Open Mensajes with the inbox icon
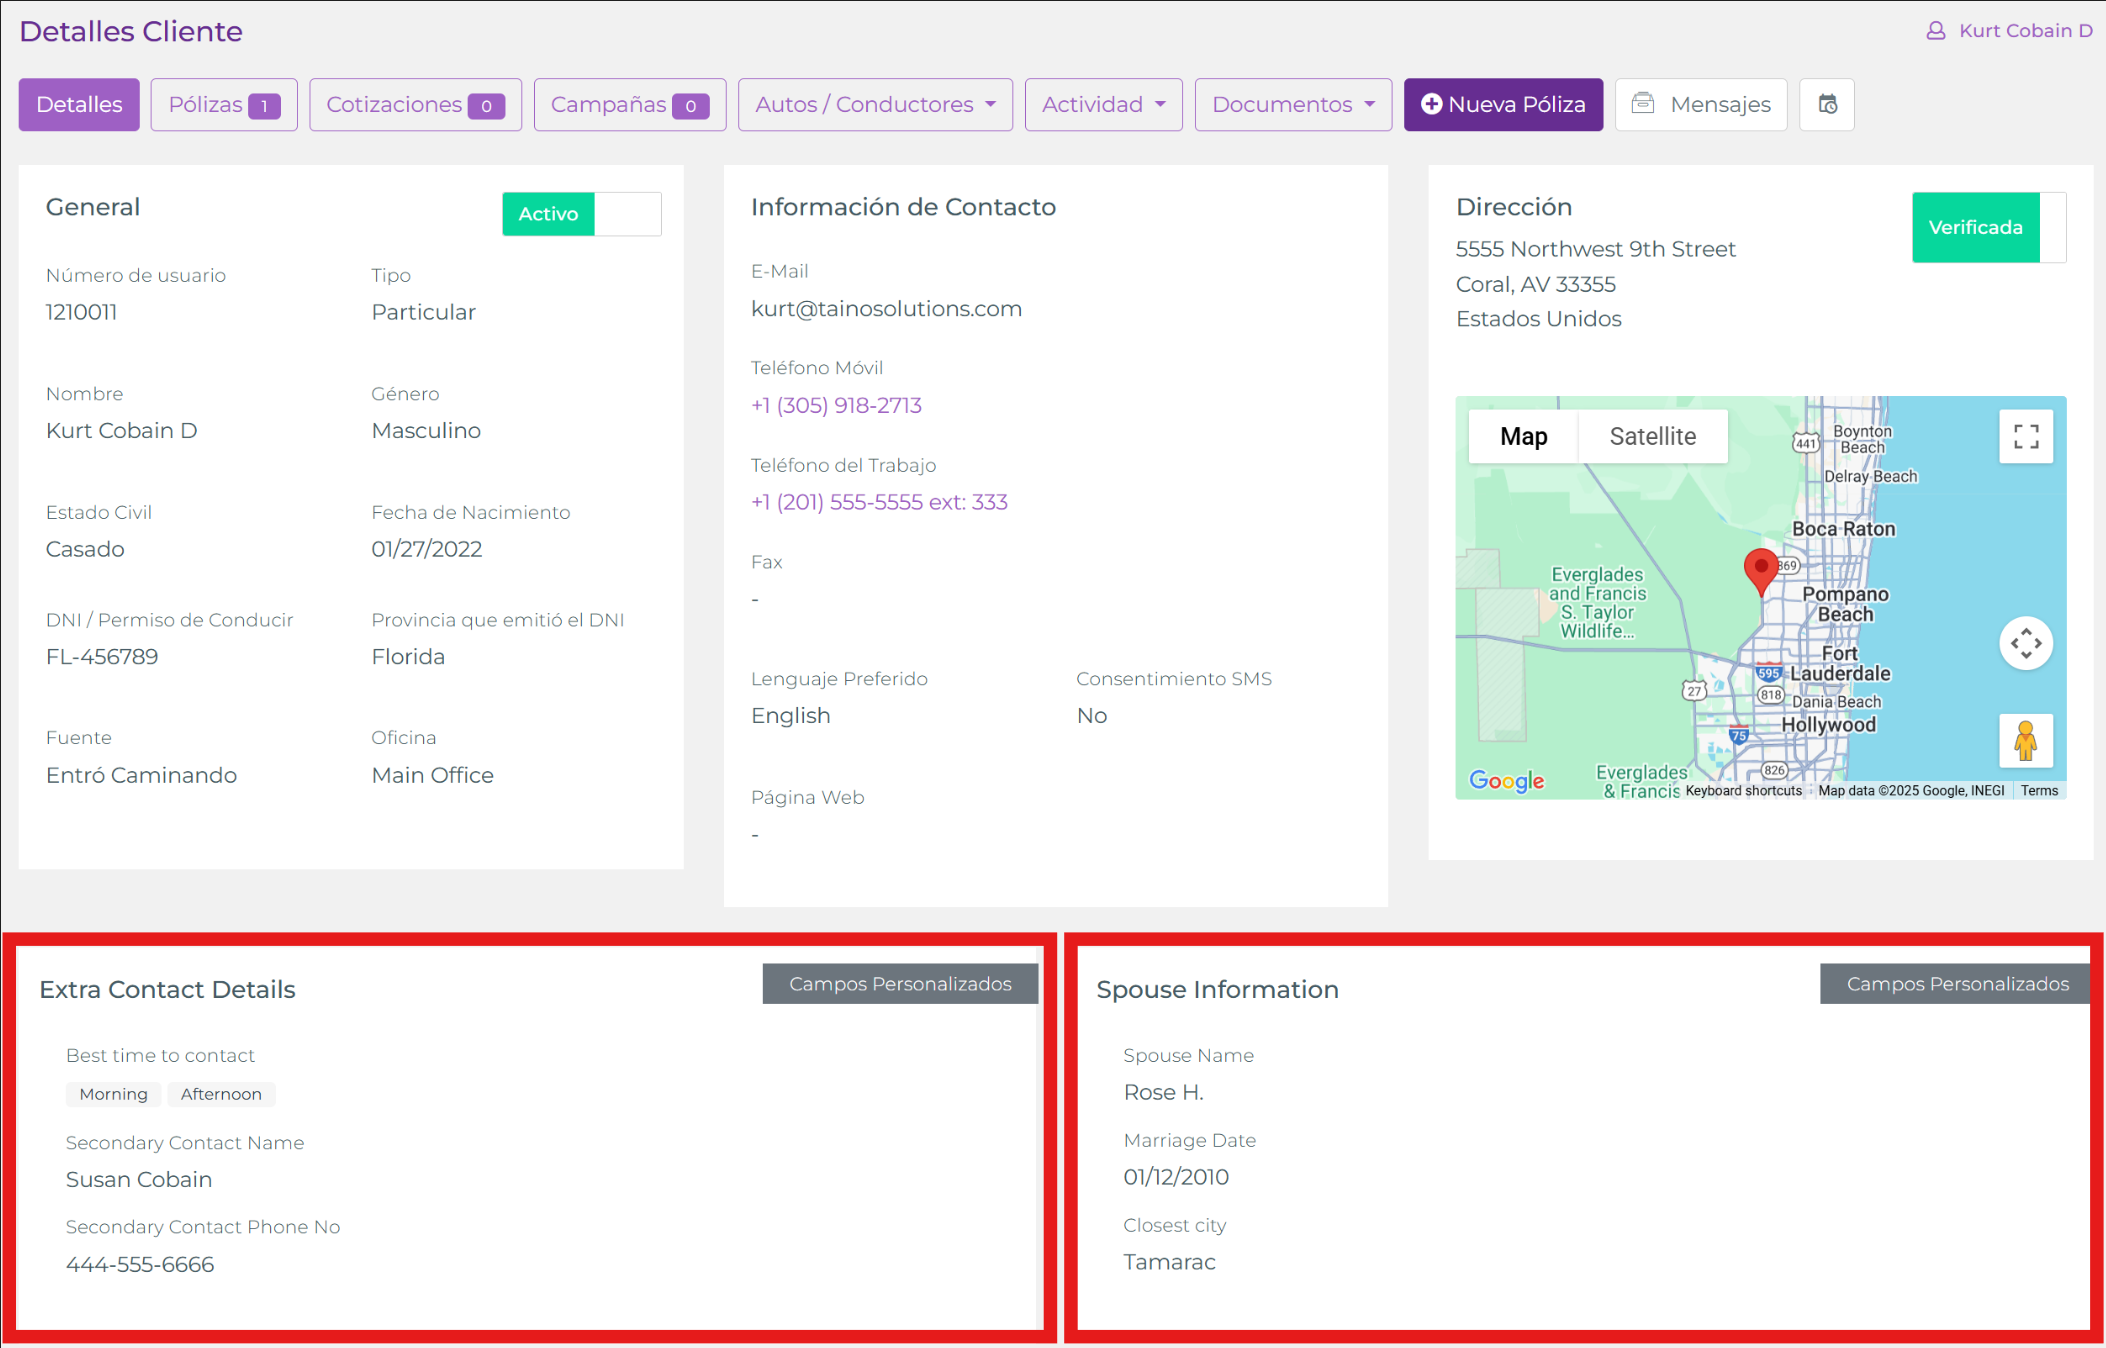 (x=1700, y=104)
